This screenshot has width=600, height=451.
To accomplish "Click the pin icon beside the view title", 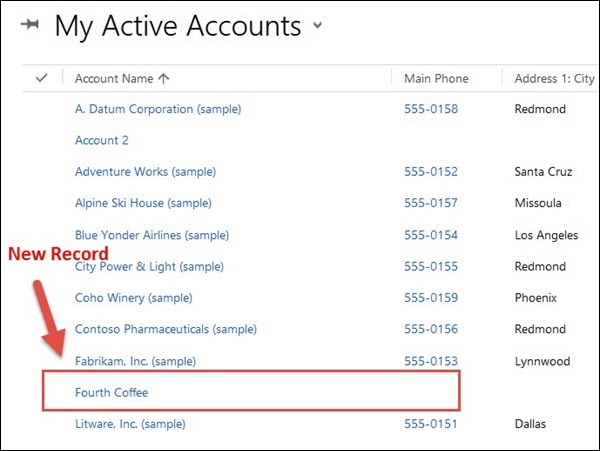I will [30, 25].
